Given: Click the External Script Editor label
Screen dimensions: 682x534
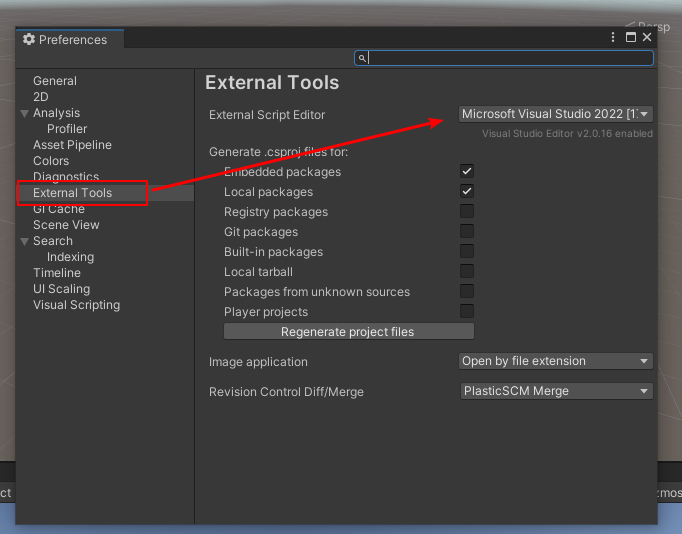Looking at the screenshot, I should tap(267, 115).
